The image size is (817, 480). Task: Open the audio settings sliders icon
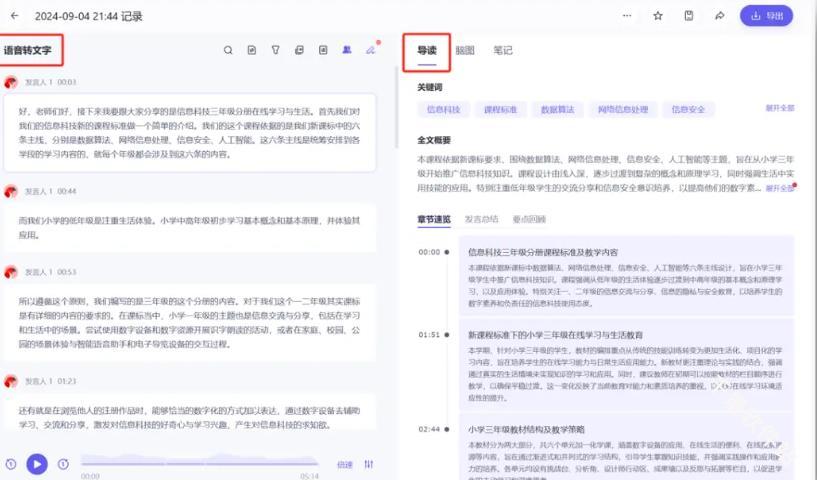click(369, 464)
